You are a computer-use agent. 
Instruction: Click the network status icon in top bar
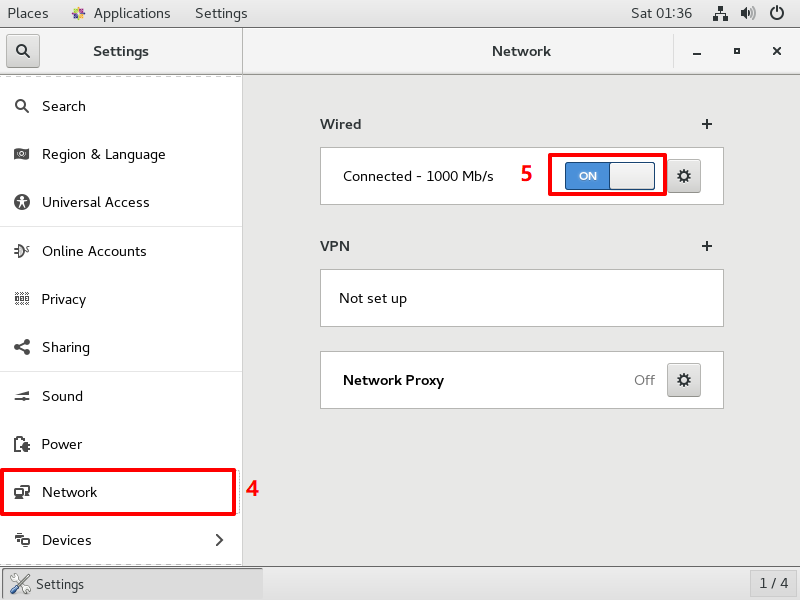(x=720, y=13)
